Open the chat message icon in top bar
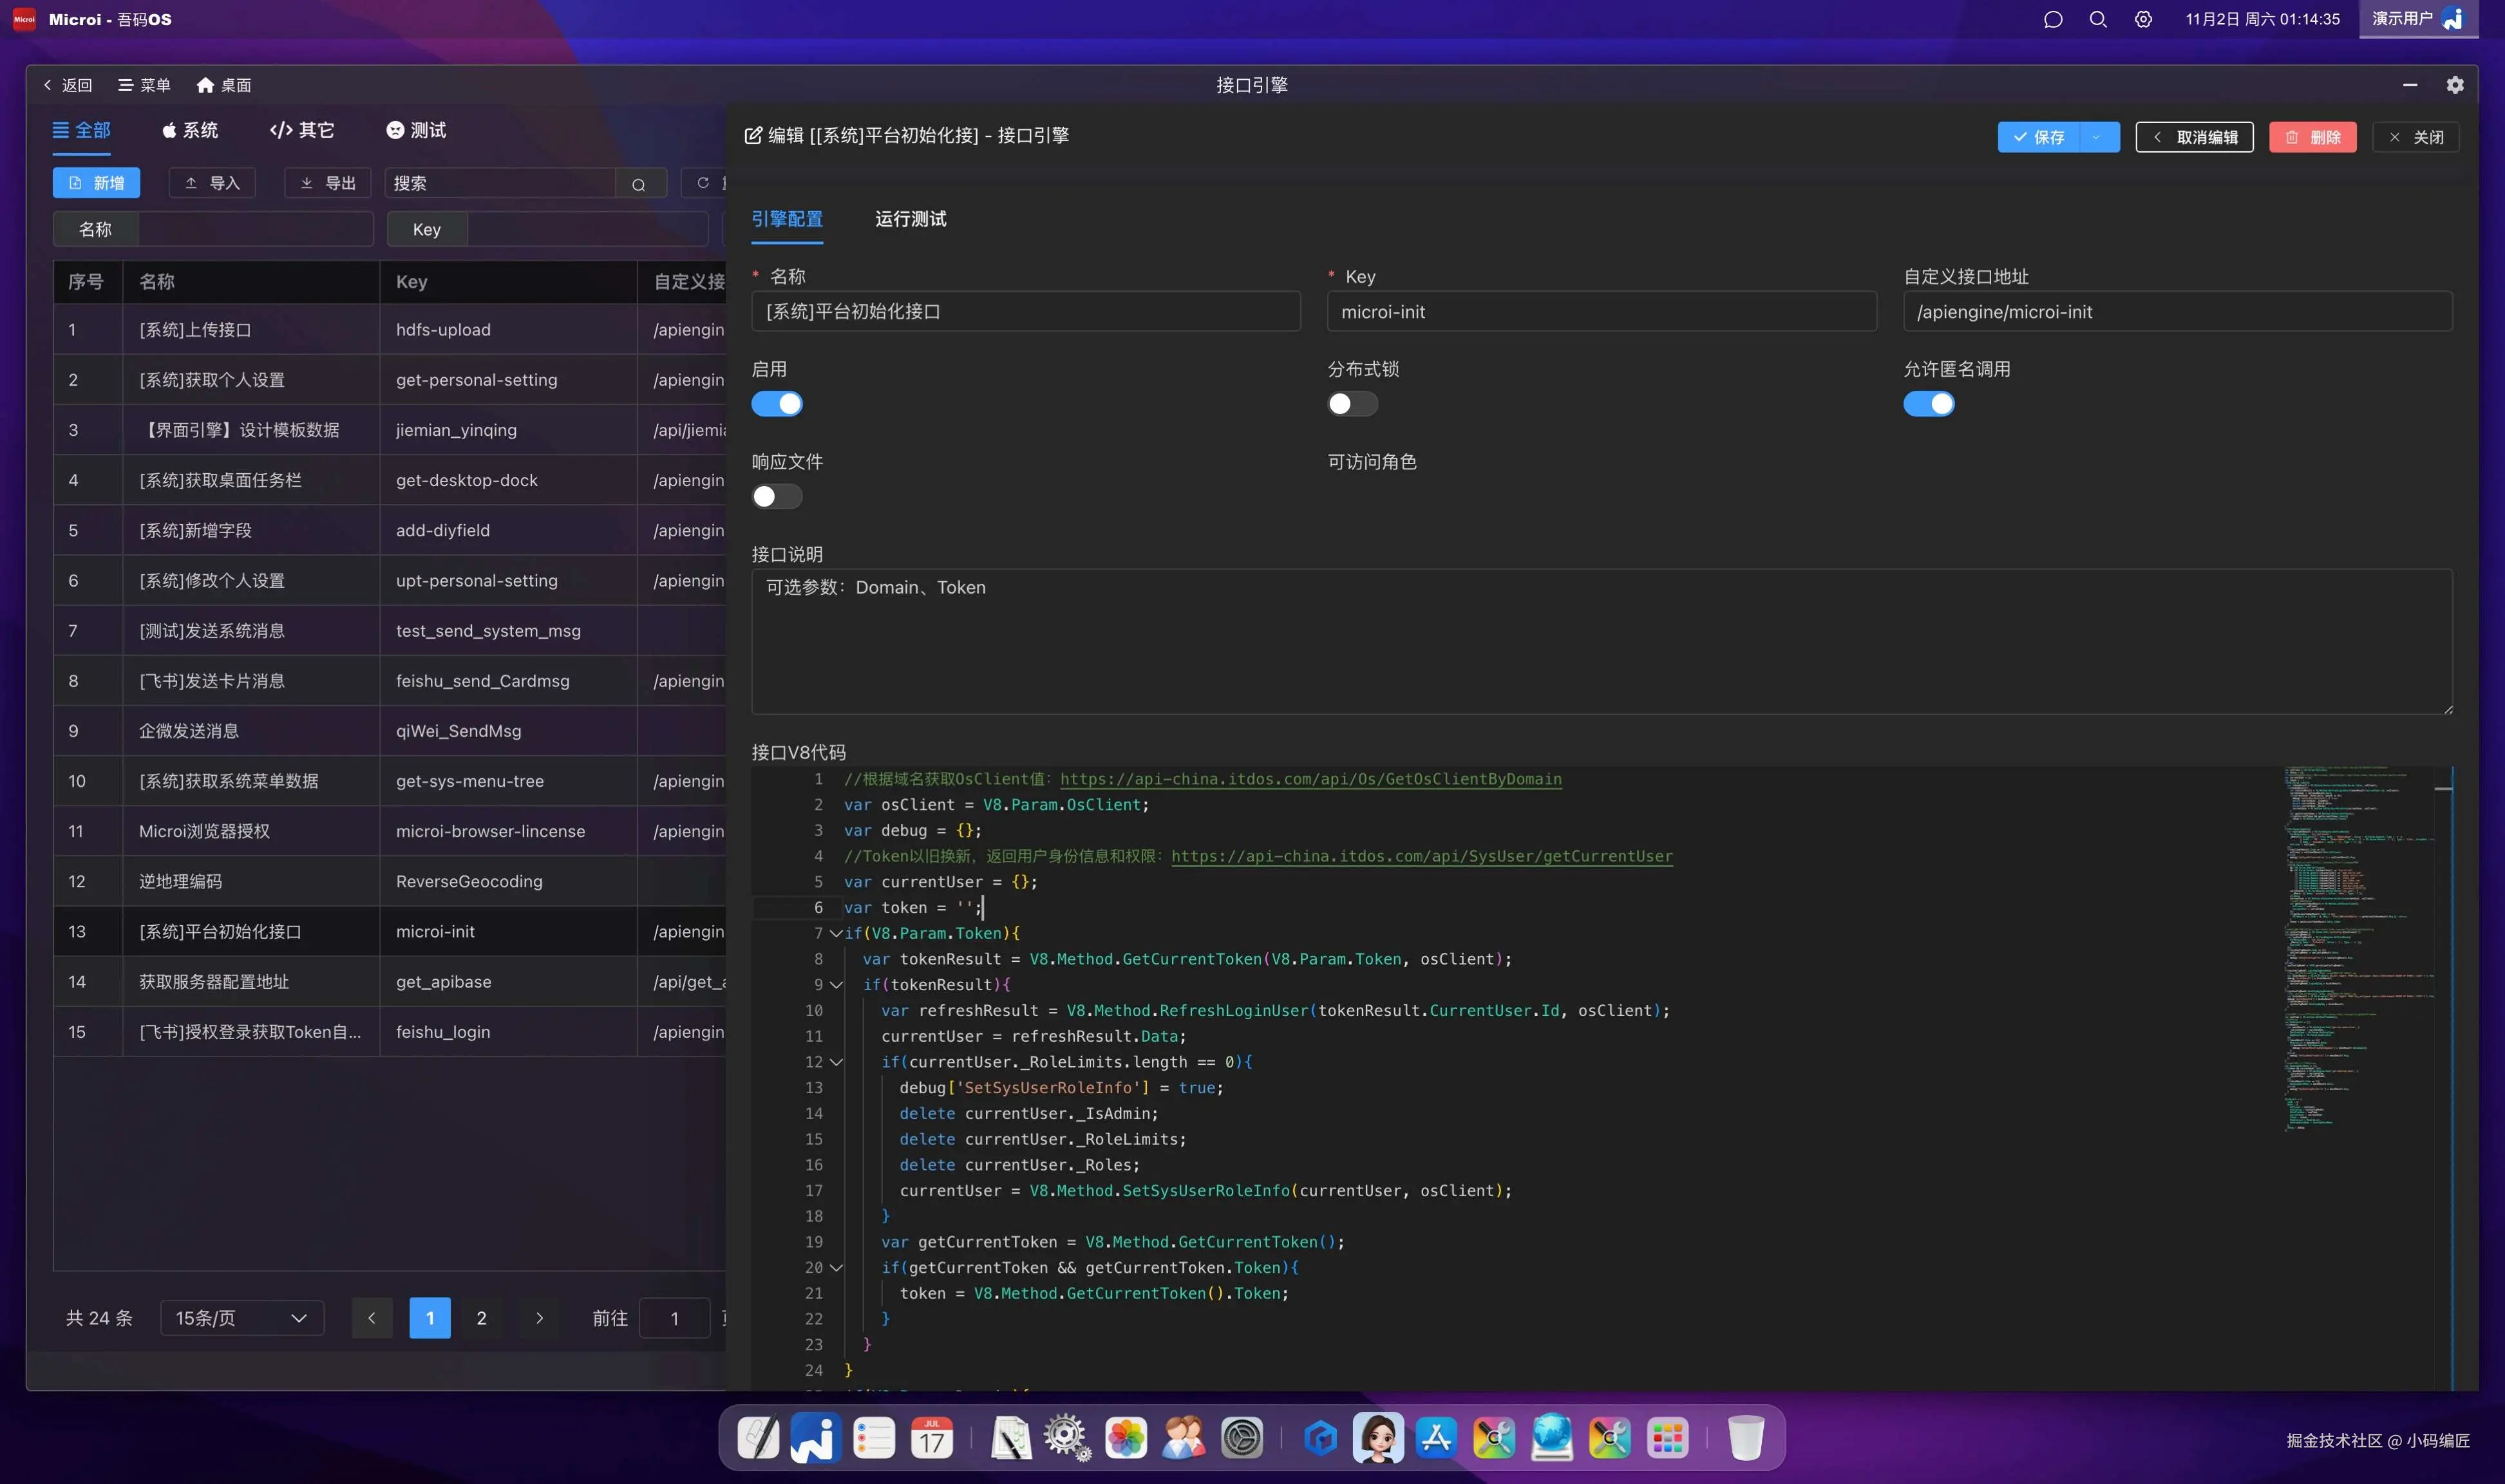The height and width of the screenshot is (1484, 2505). [2053, 19]
